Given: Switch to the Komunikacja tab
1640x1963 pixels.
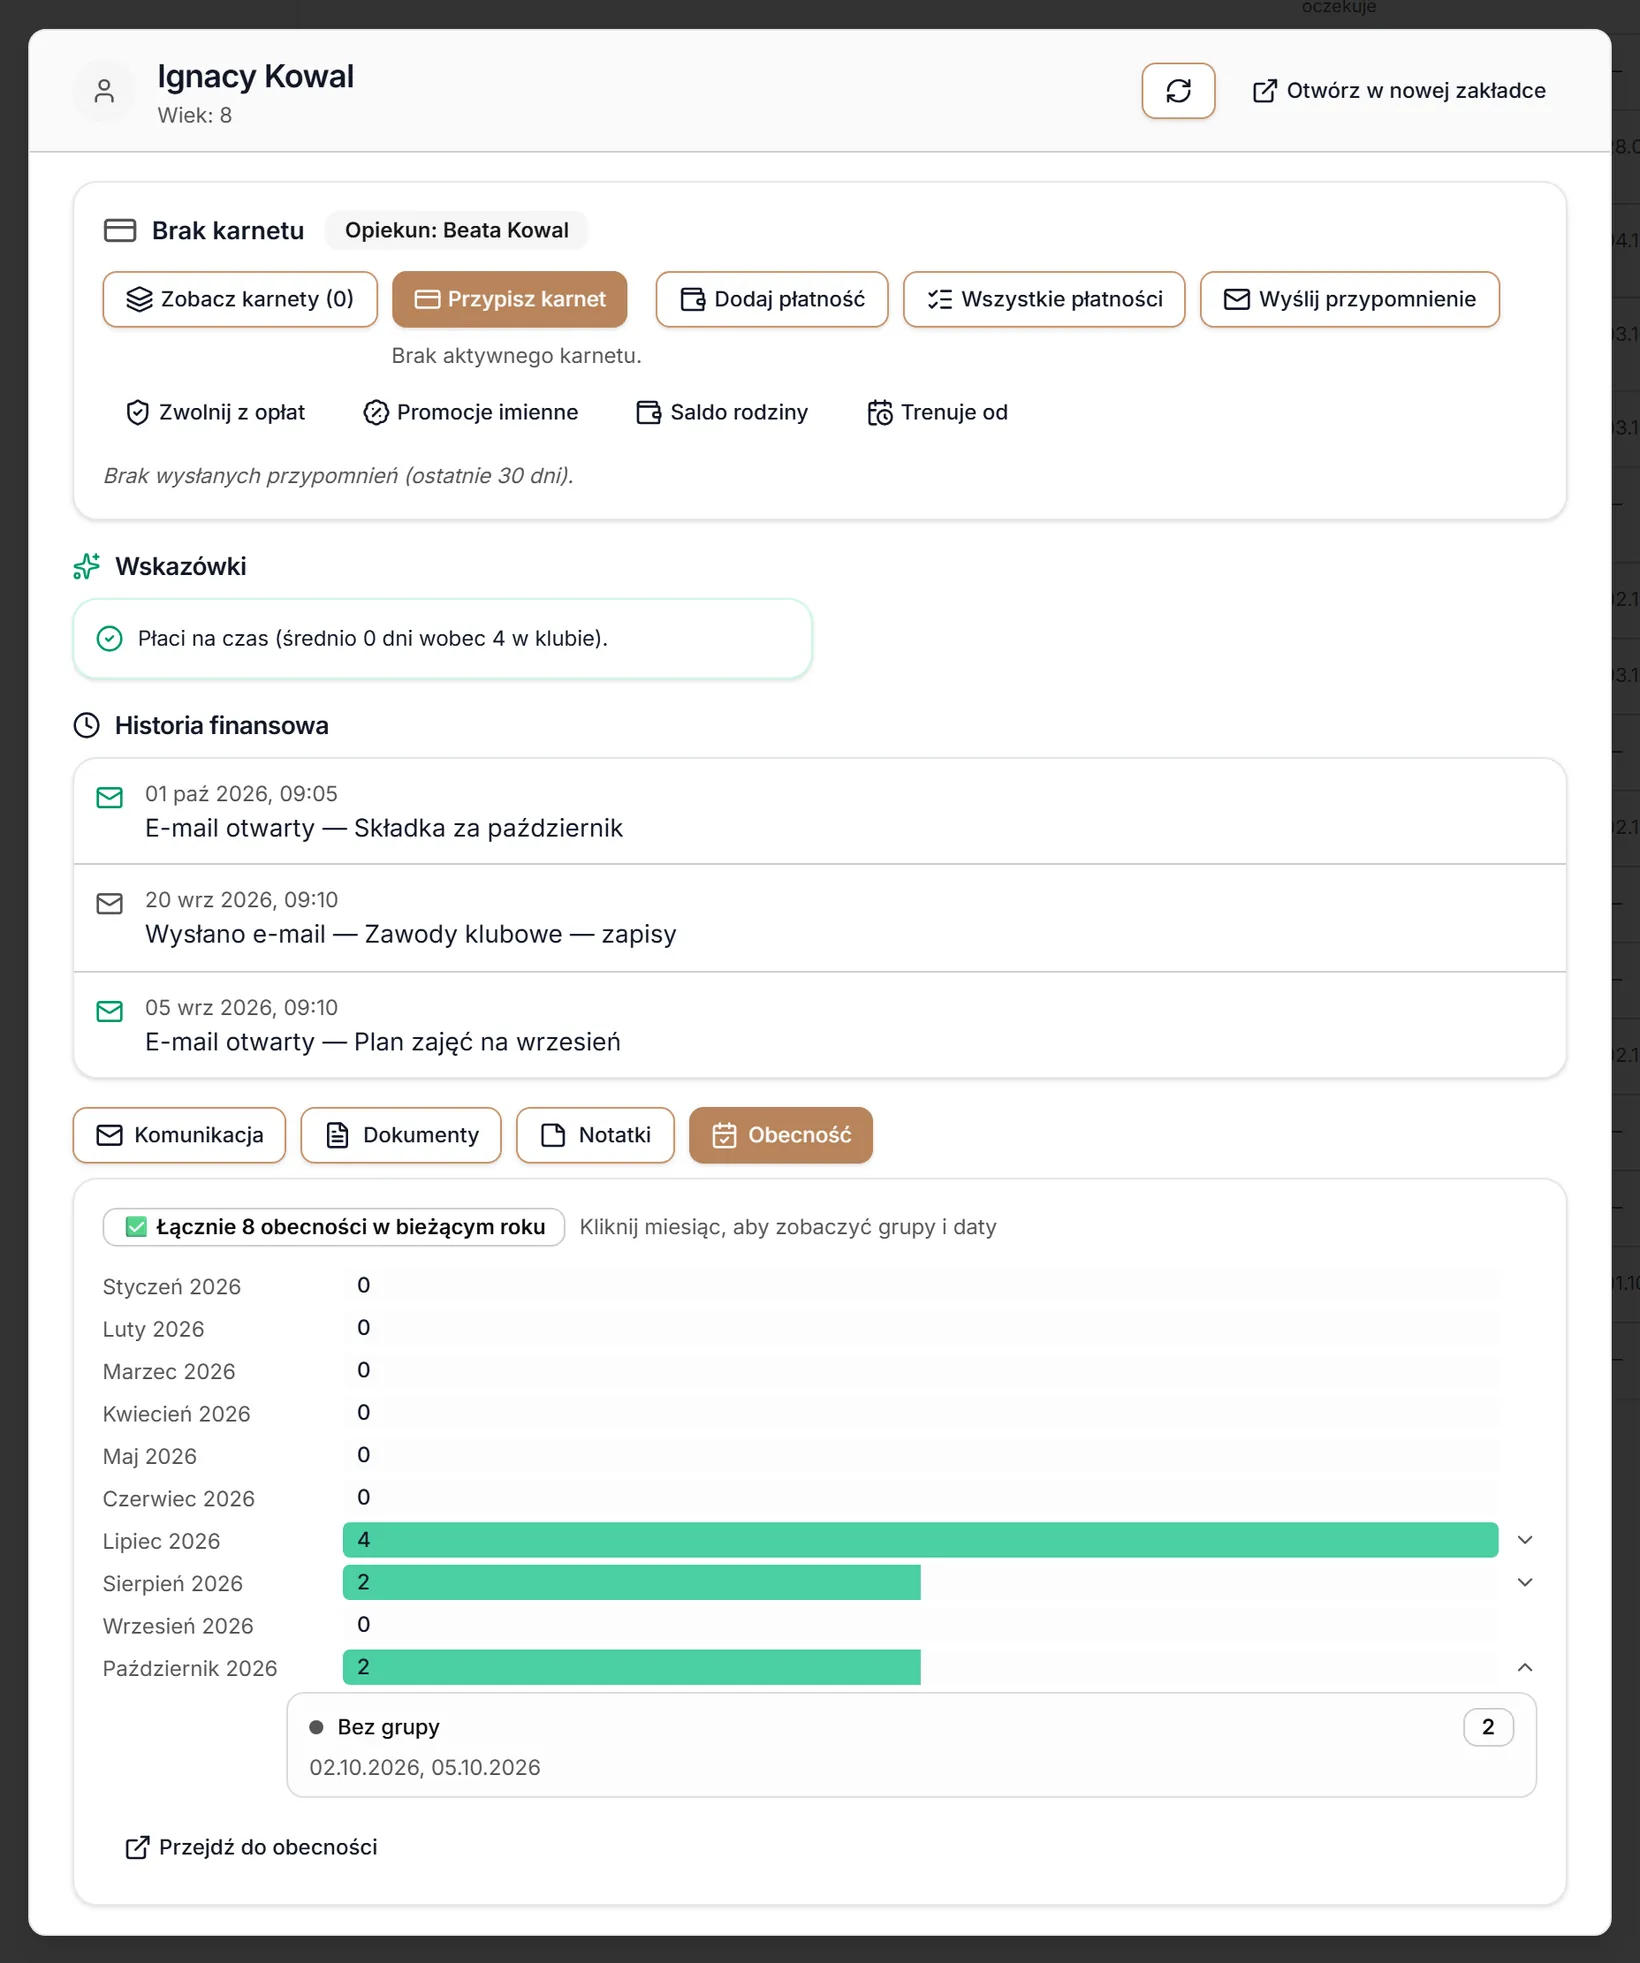Looking at the screenshot, I should (180, 1136).
